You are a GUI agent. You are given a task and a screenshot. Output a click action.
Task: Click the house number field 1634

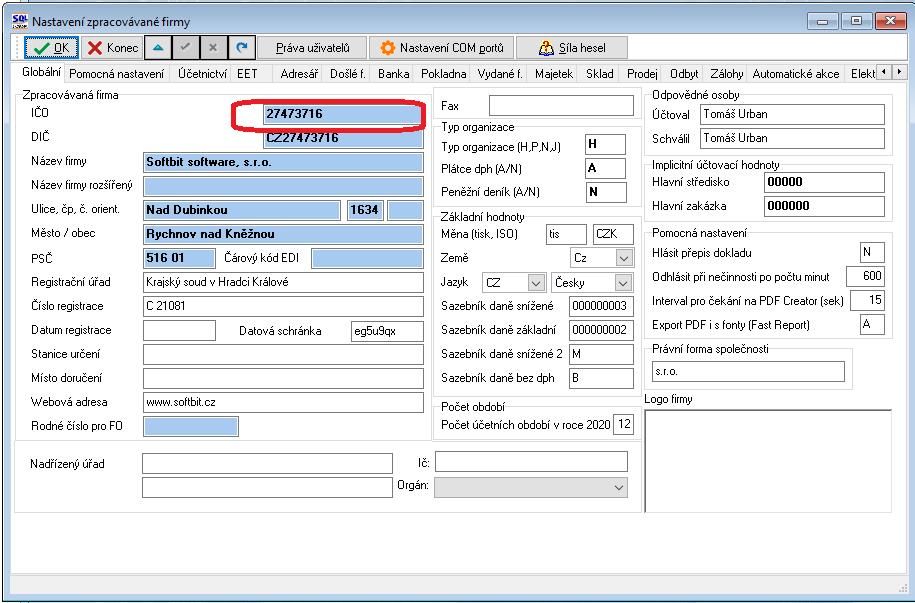click(365, 210)
